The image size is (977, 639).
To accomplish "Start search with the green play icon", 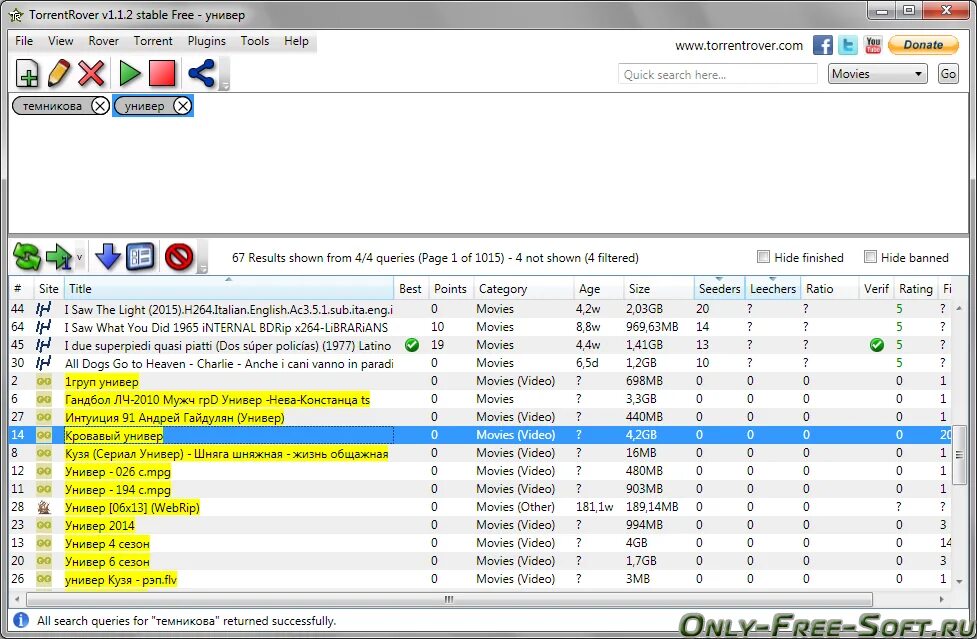I will [x=130, y=73].
